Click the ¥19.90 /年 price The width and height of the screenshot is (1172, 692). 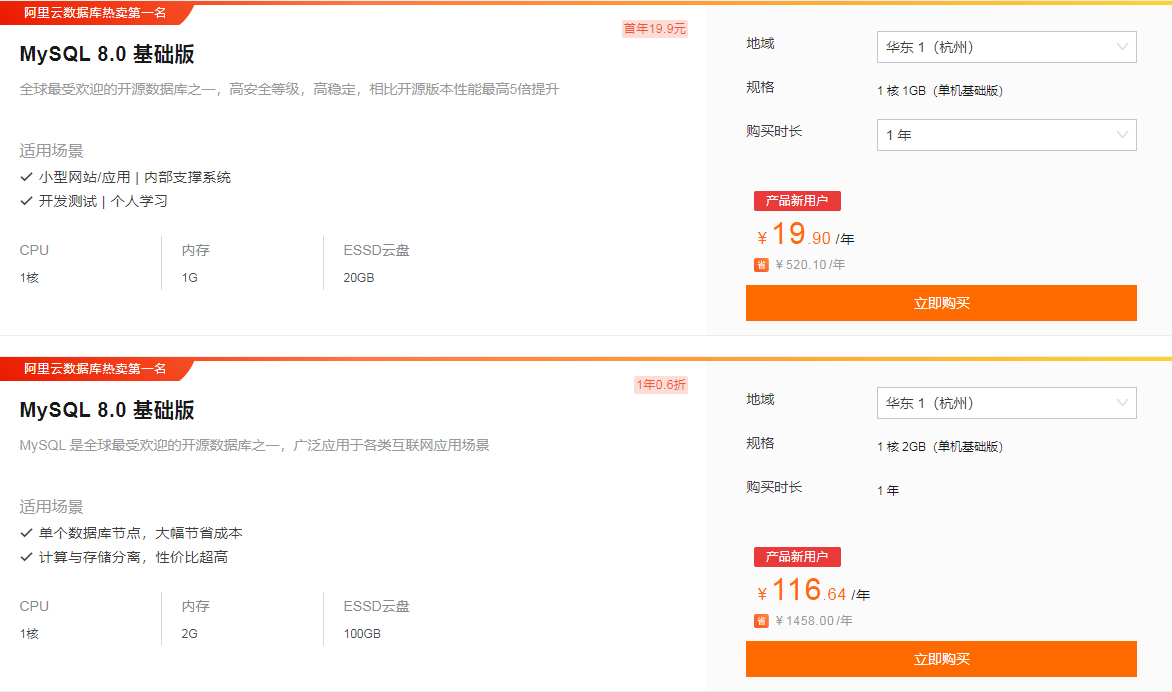(806, 235)
